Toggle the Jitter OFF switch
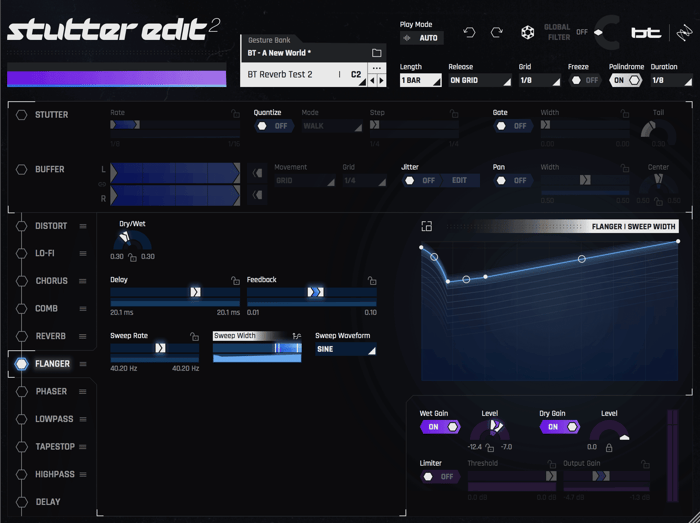This screenshot has height=523, width=700. (x=422, y=180)
